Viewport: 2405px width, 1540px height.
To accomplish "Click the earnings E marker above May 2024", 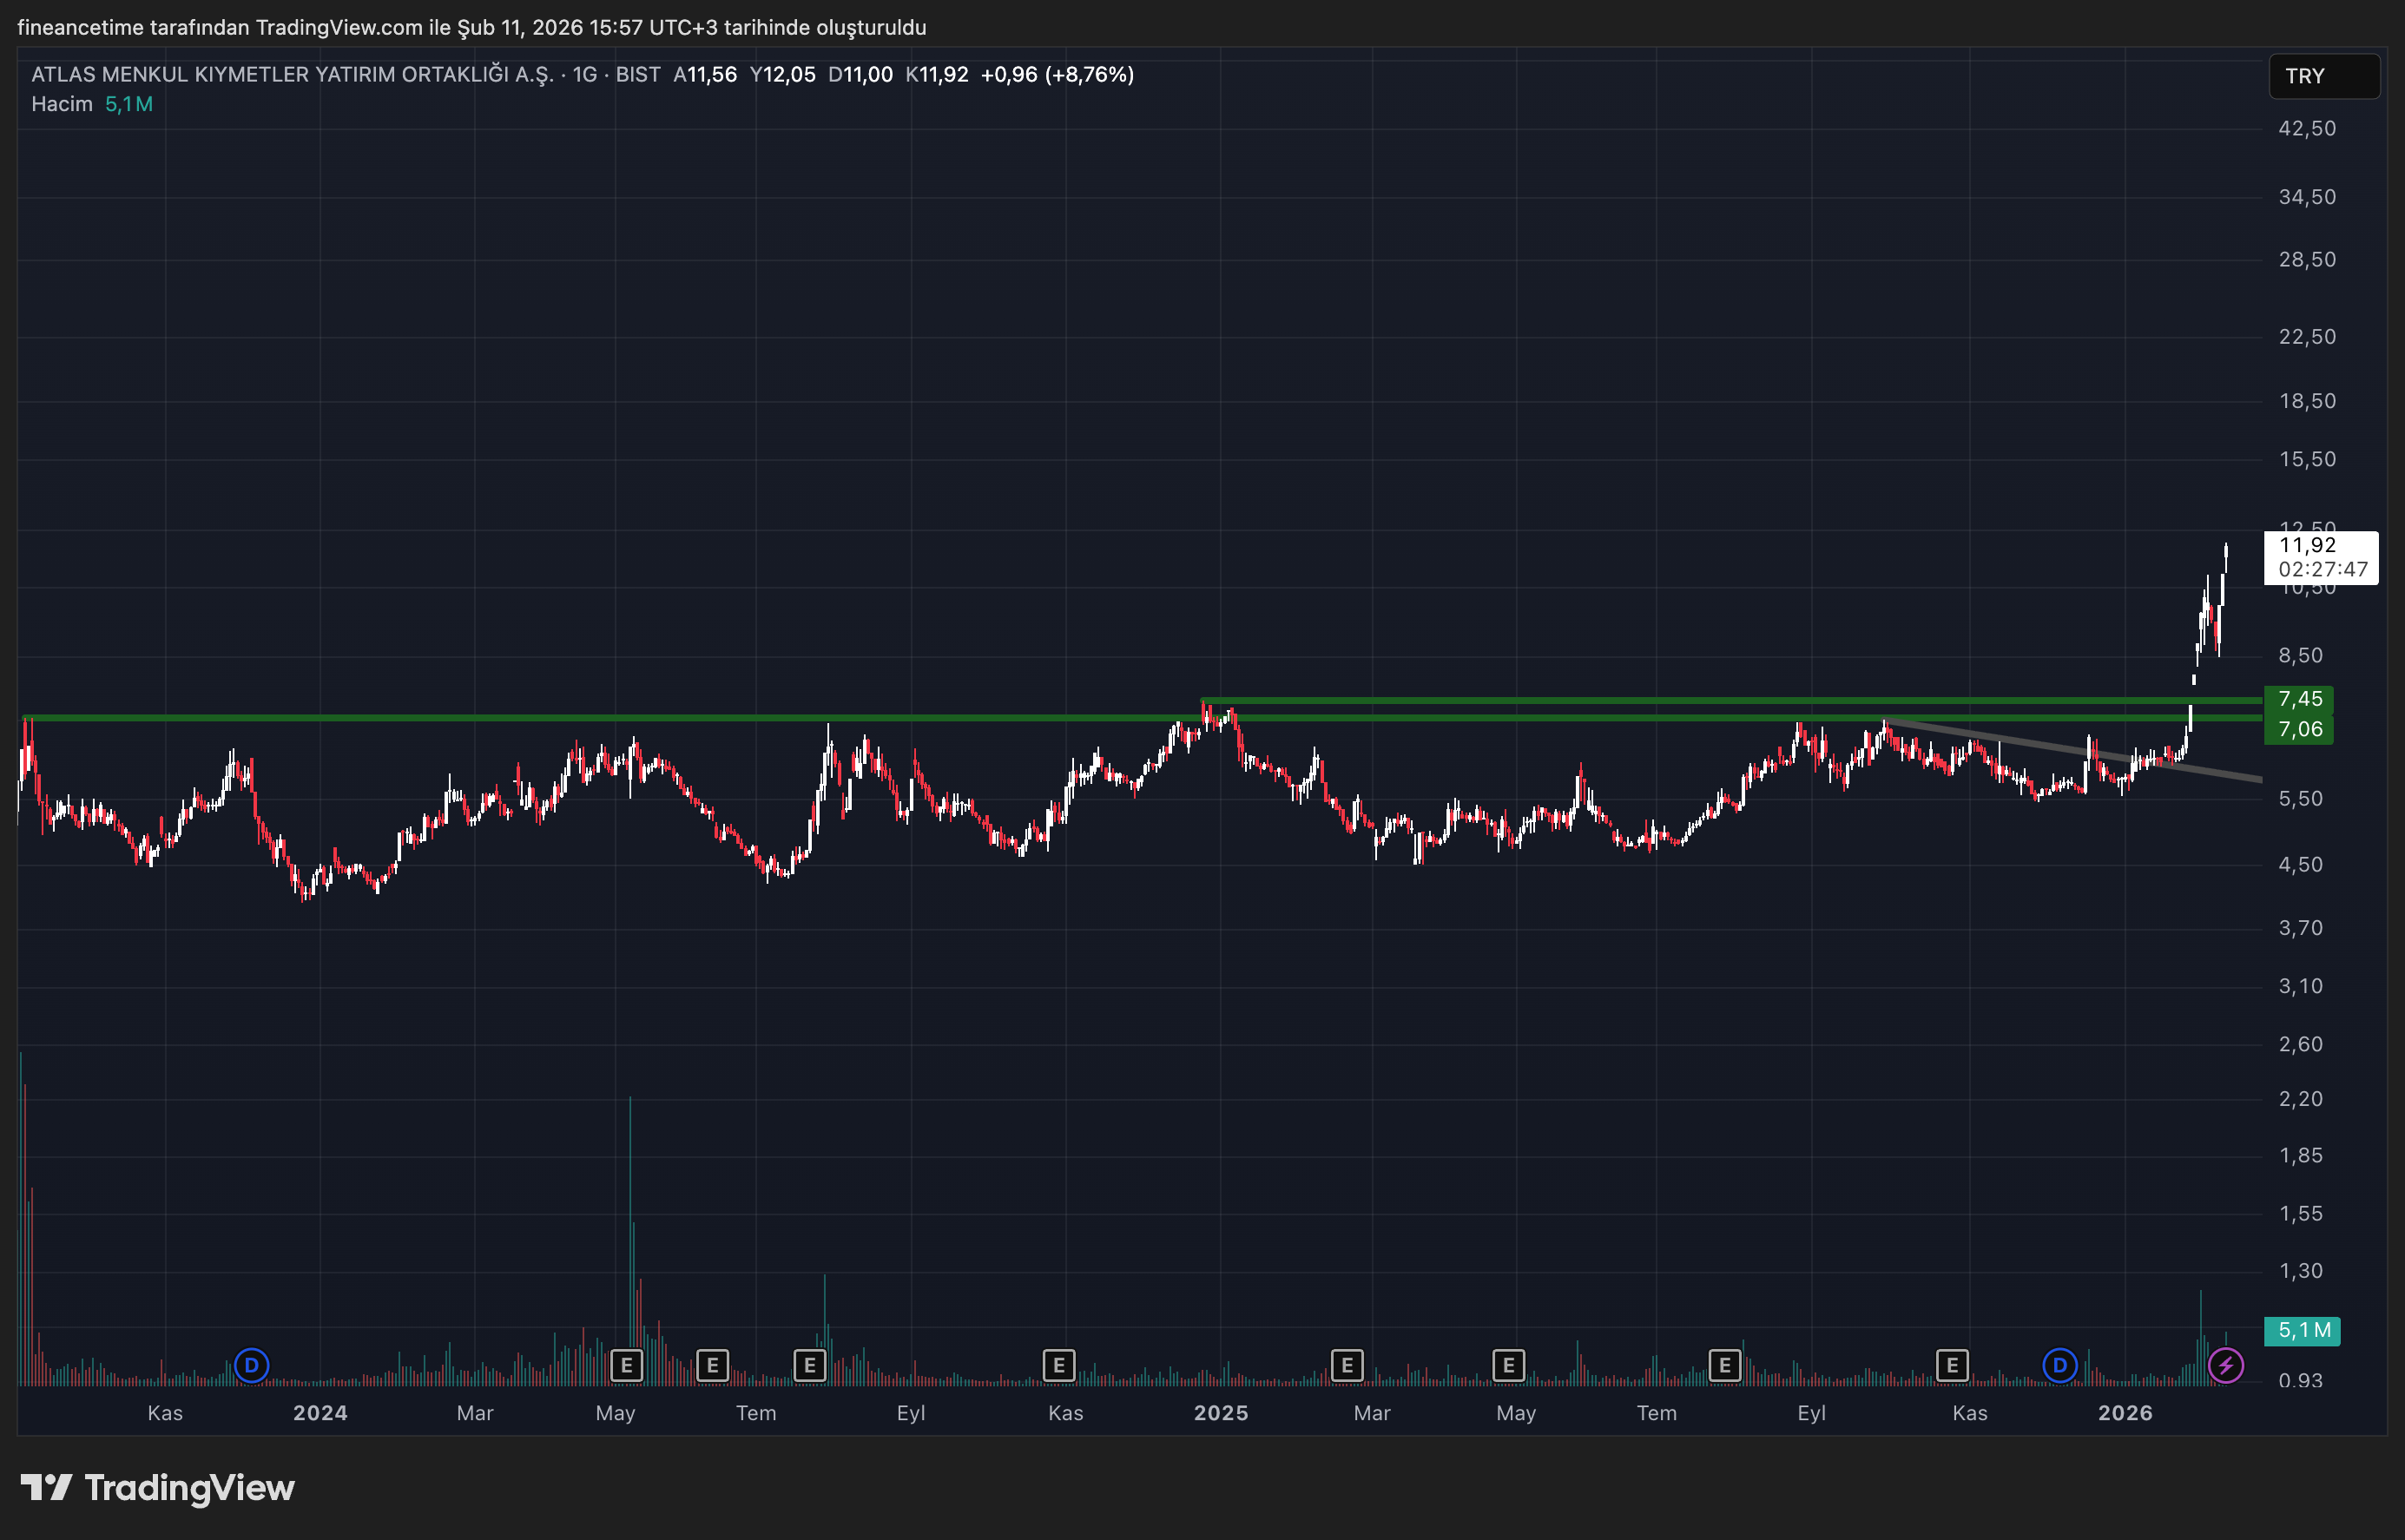I will [x=626, y=1365].
